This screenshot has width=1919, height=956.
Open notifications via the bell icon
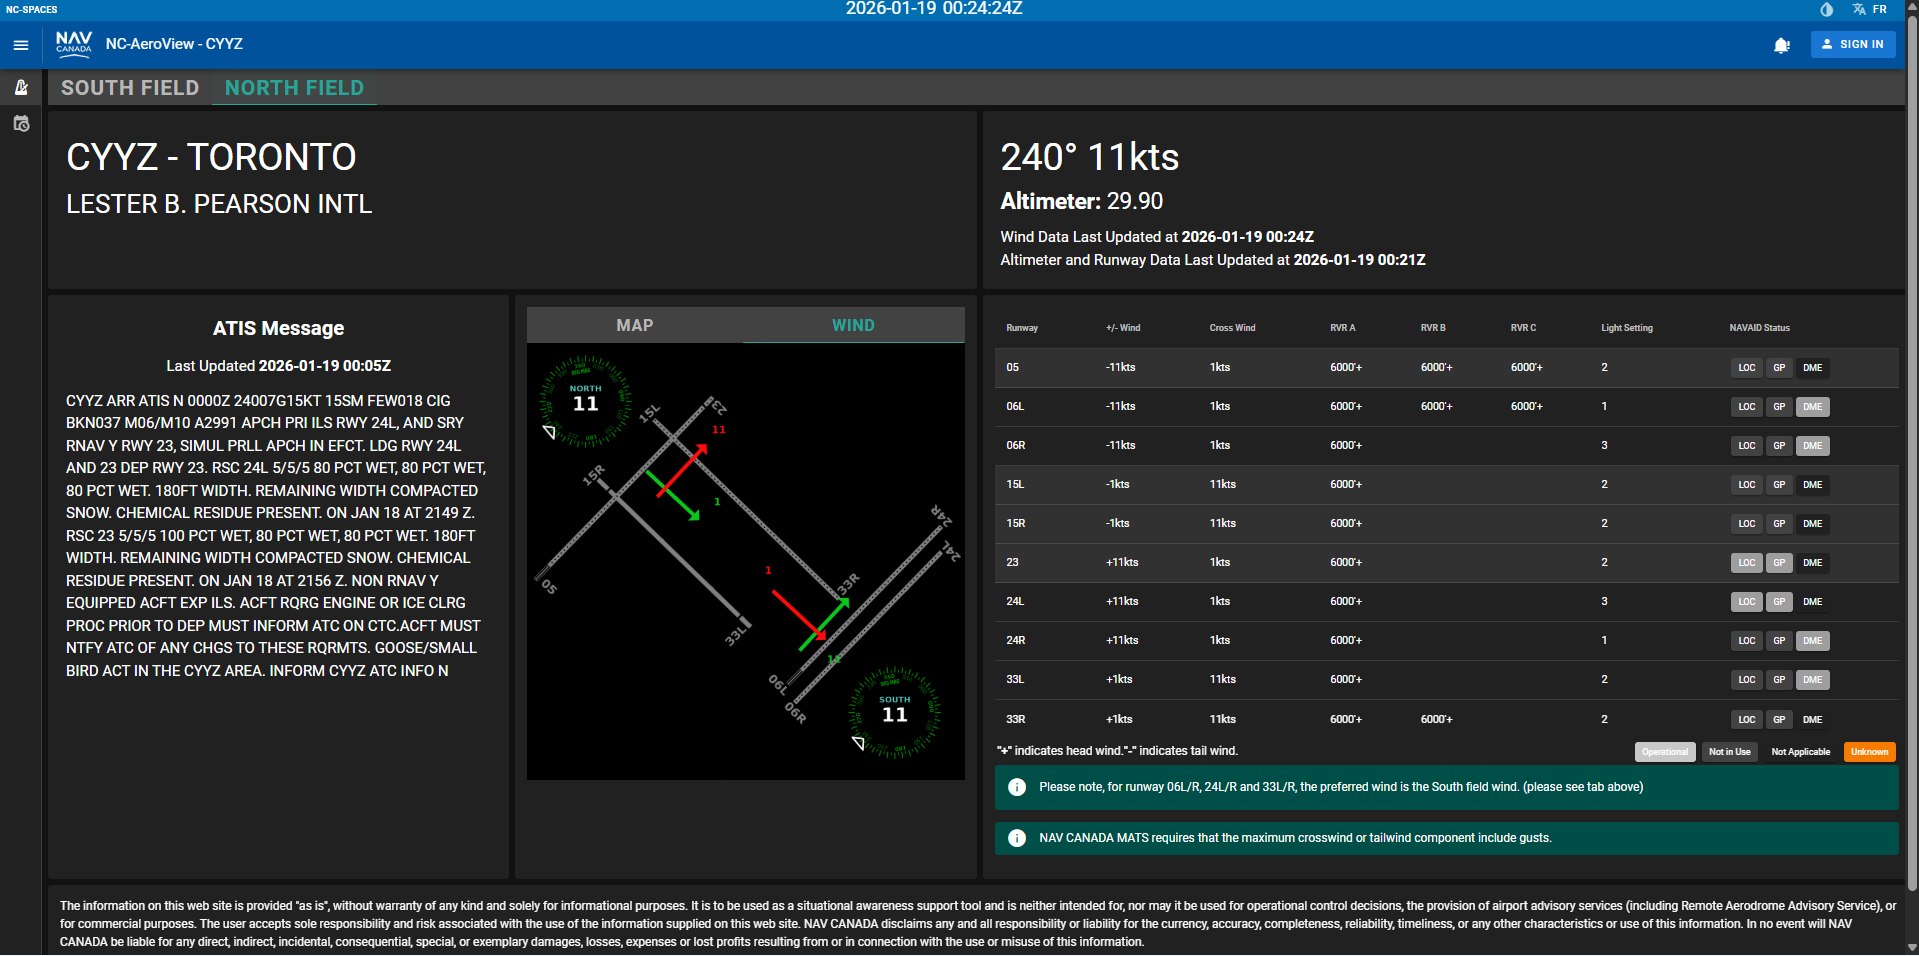coord(1782,44)
